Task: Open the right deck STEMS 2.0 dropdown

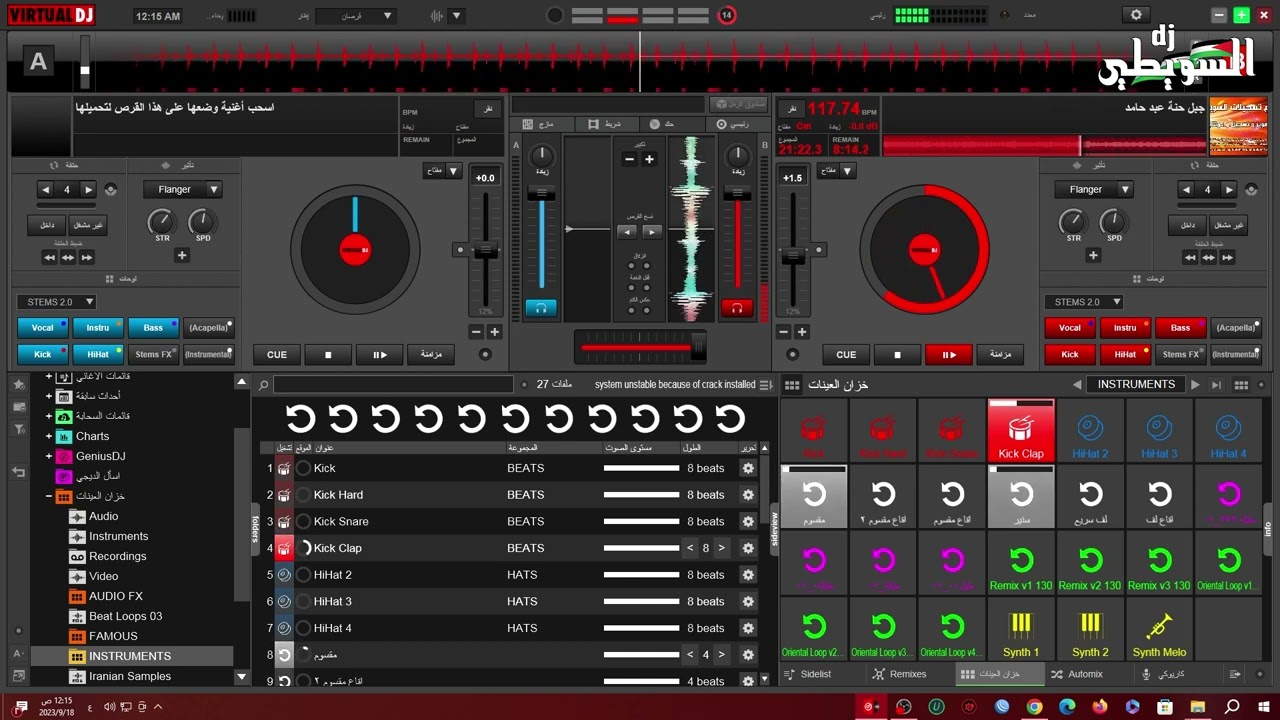Action: (x=1084, y=302)
